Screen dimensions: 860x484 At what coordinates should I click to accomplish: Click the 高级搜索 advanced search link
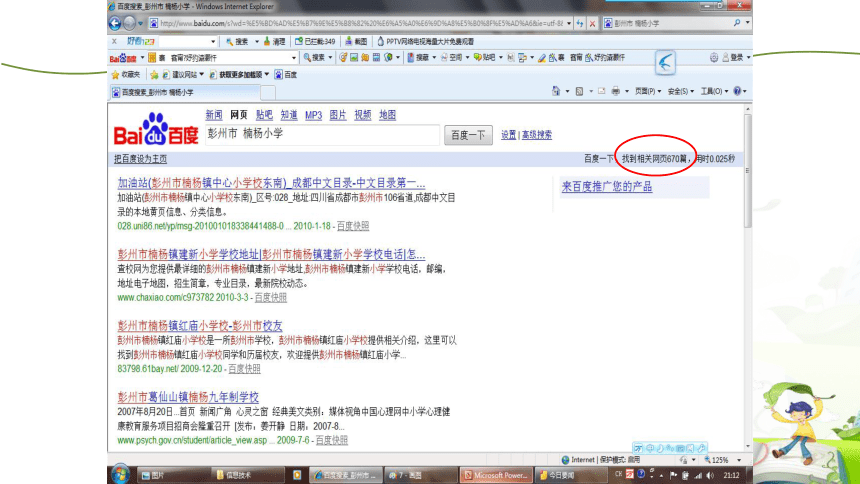click(536, 135)
